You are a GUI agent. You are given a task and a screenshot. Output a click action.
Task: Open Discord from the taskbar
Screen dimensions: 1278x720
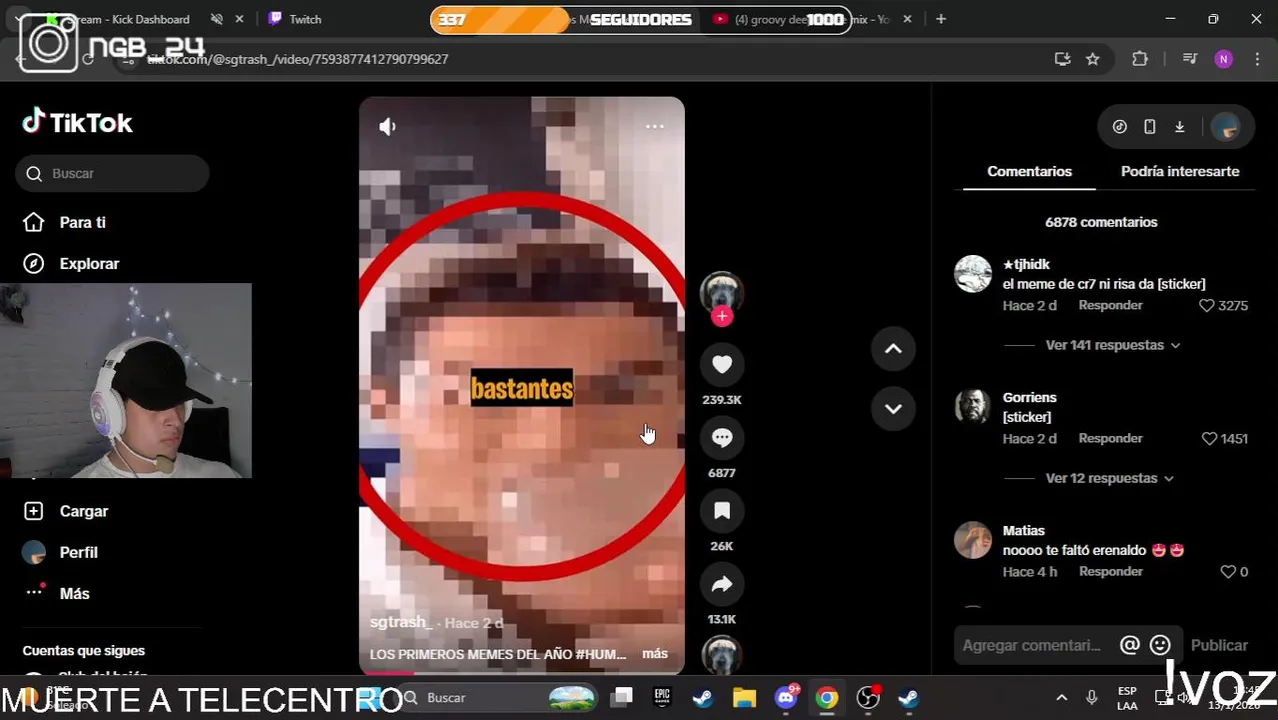(x=786, y=697)
